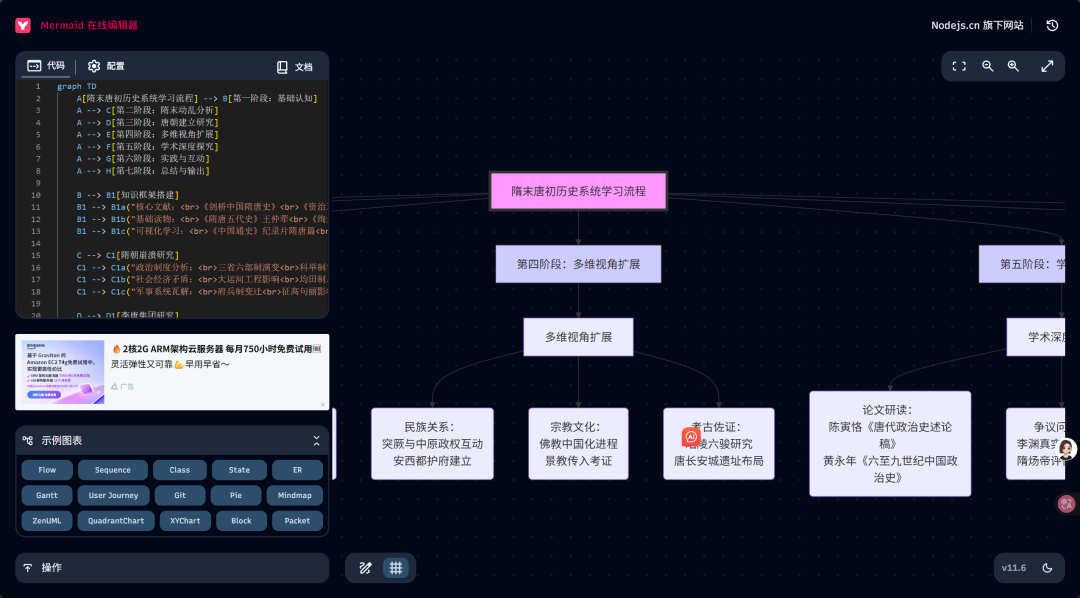
Task: Click code line 15 隋朝崩溃研究
Action: [127, 256]
